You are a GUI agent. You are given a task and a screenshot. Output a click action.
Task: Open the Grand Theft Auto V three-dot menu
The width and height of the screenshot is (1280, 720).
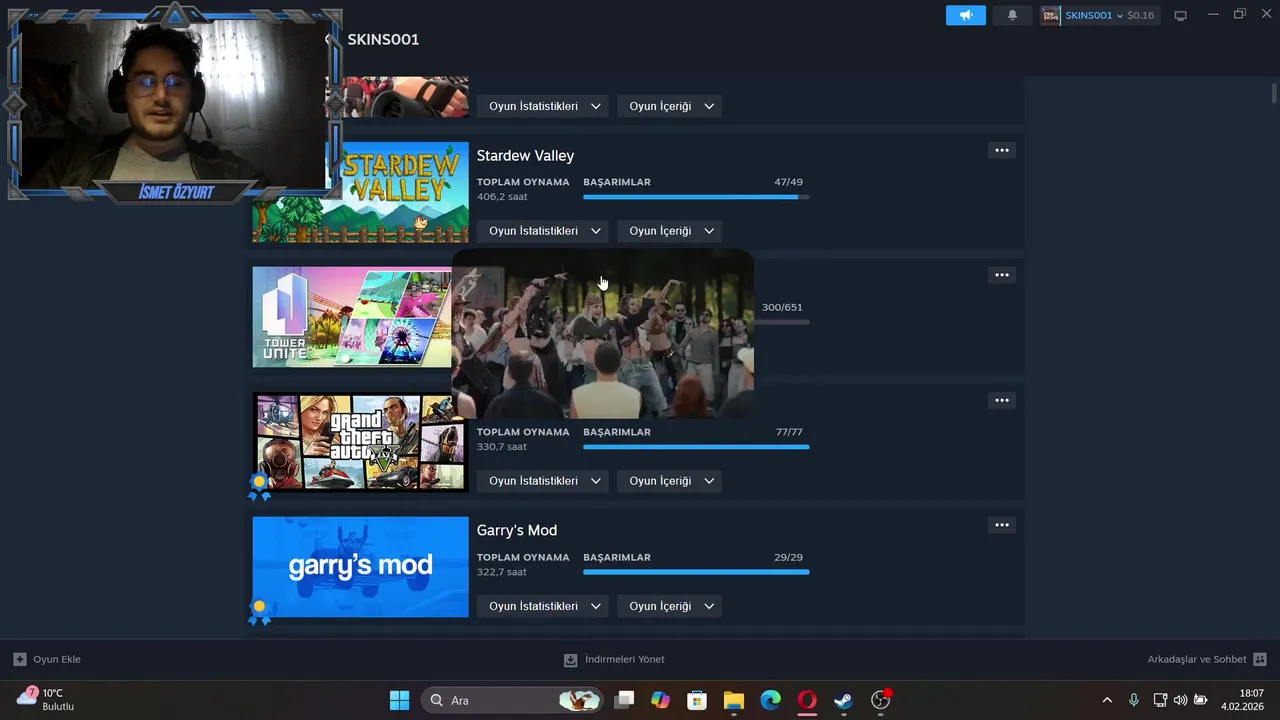pos(1001,400)
